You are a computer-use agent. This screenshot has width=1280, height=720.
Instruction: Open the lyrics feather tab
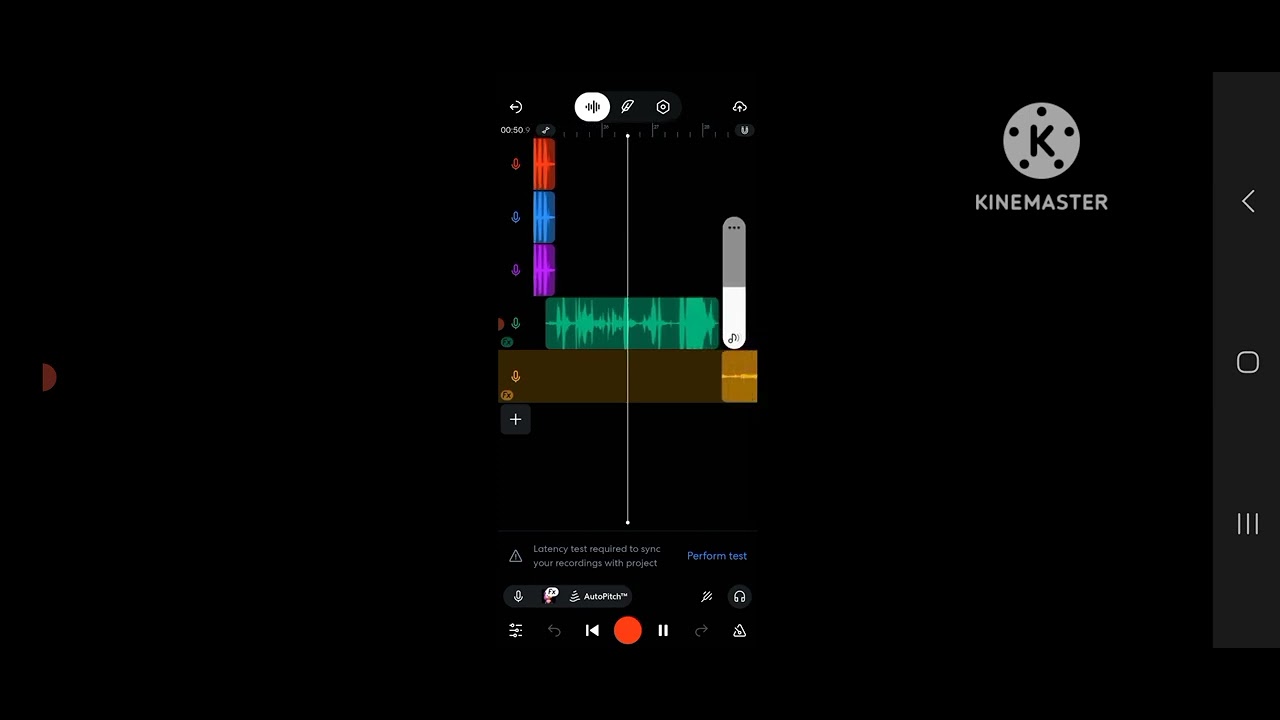tap(628, 107)
